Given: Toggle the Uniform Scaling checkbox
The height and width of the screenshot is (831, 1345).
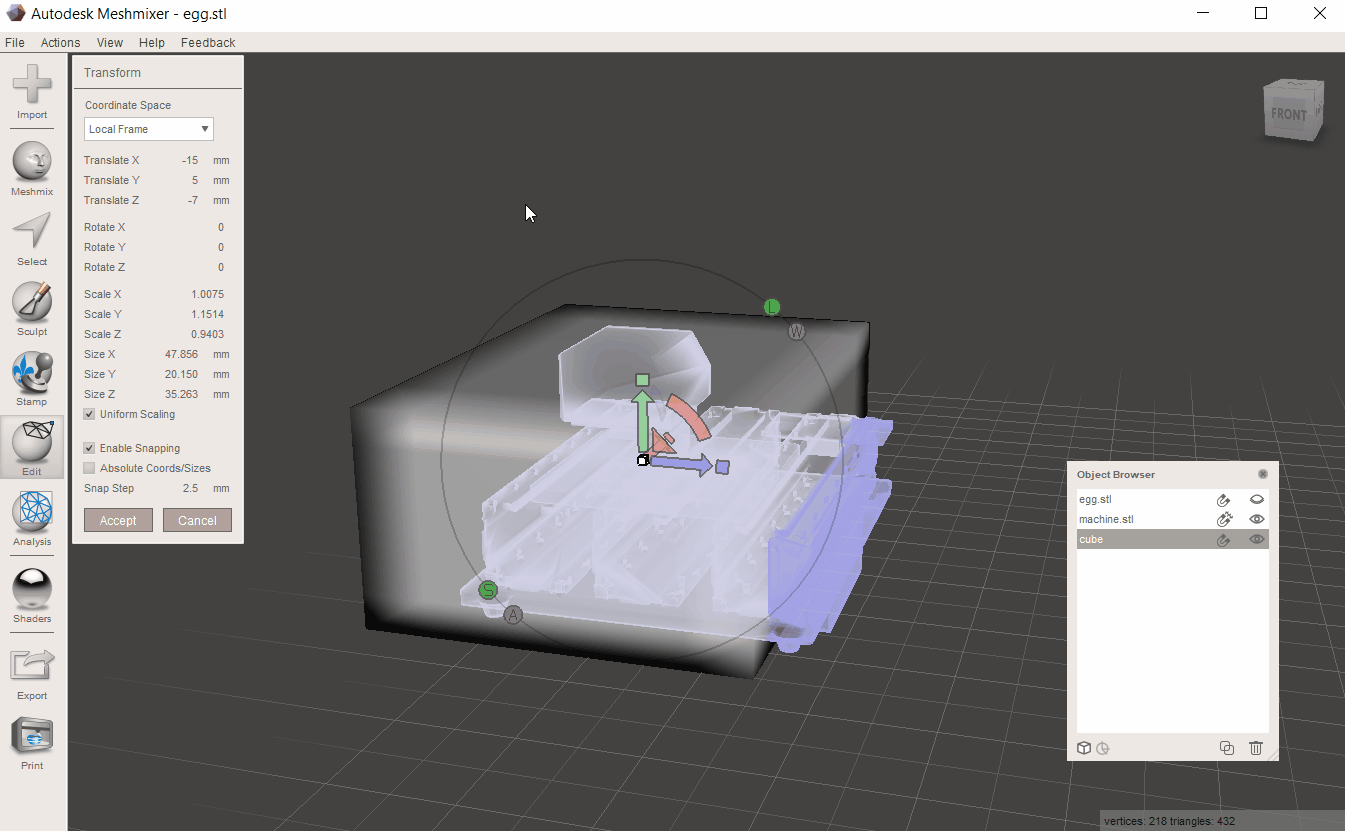Looking at the screenshot, I should pyautogui.click(x=89, y=414).
